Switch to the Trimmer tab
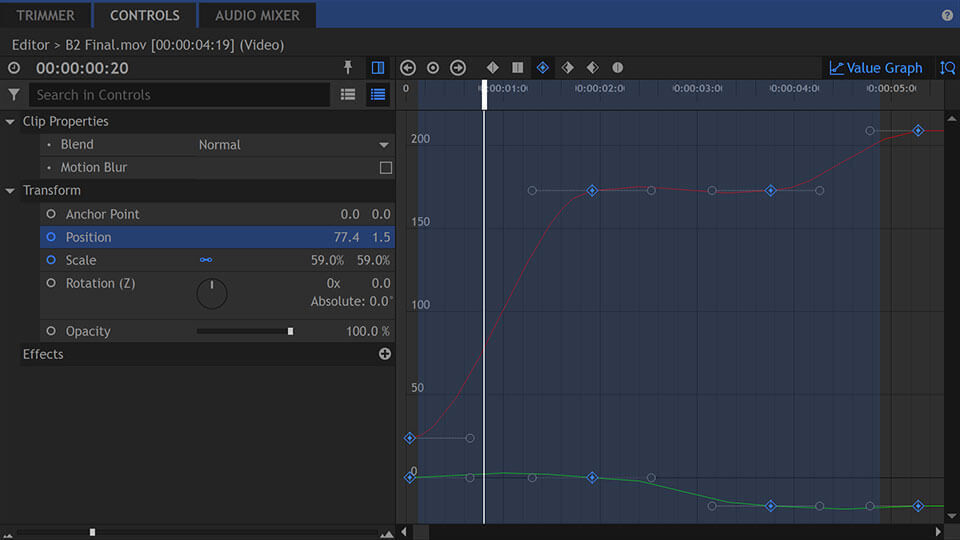This screenshot has height=540, width=960. pos(45,16)
